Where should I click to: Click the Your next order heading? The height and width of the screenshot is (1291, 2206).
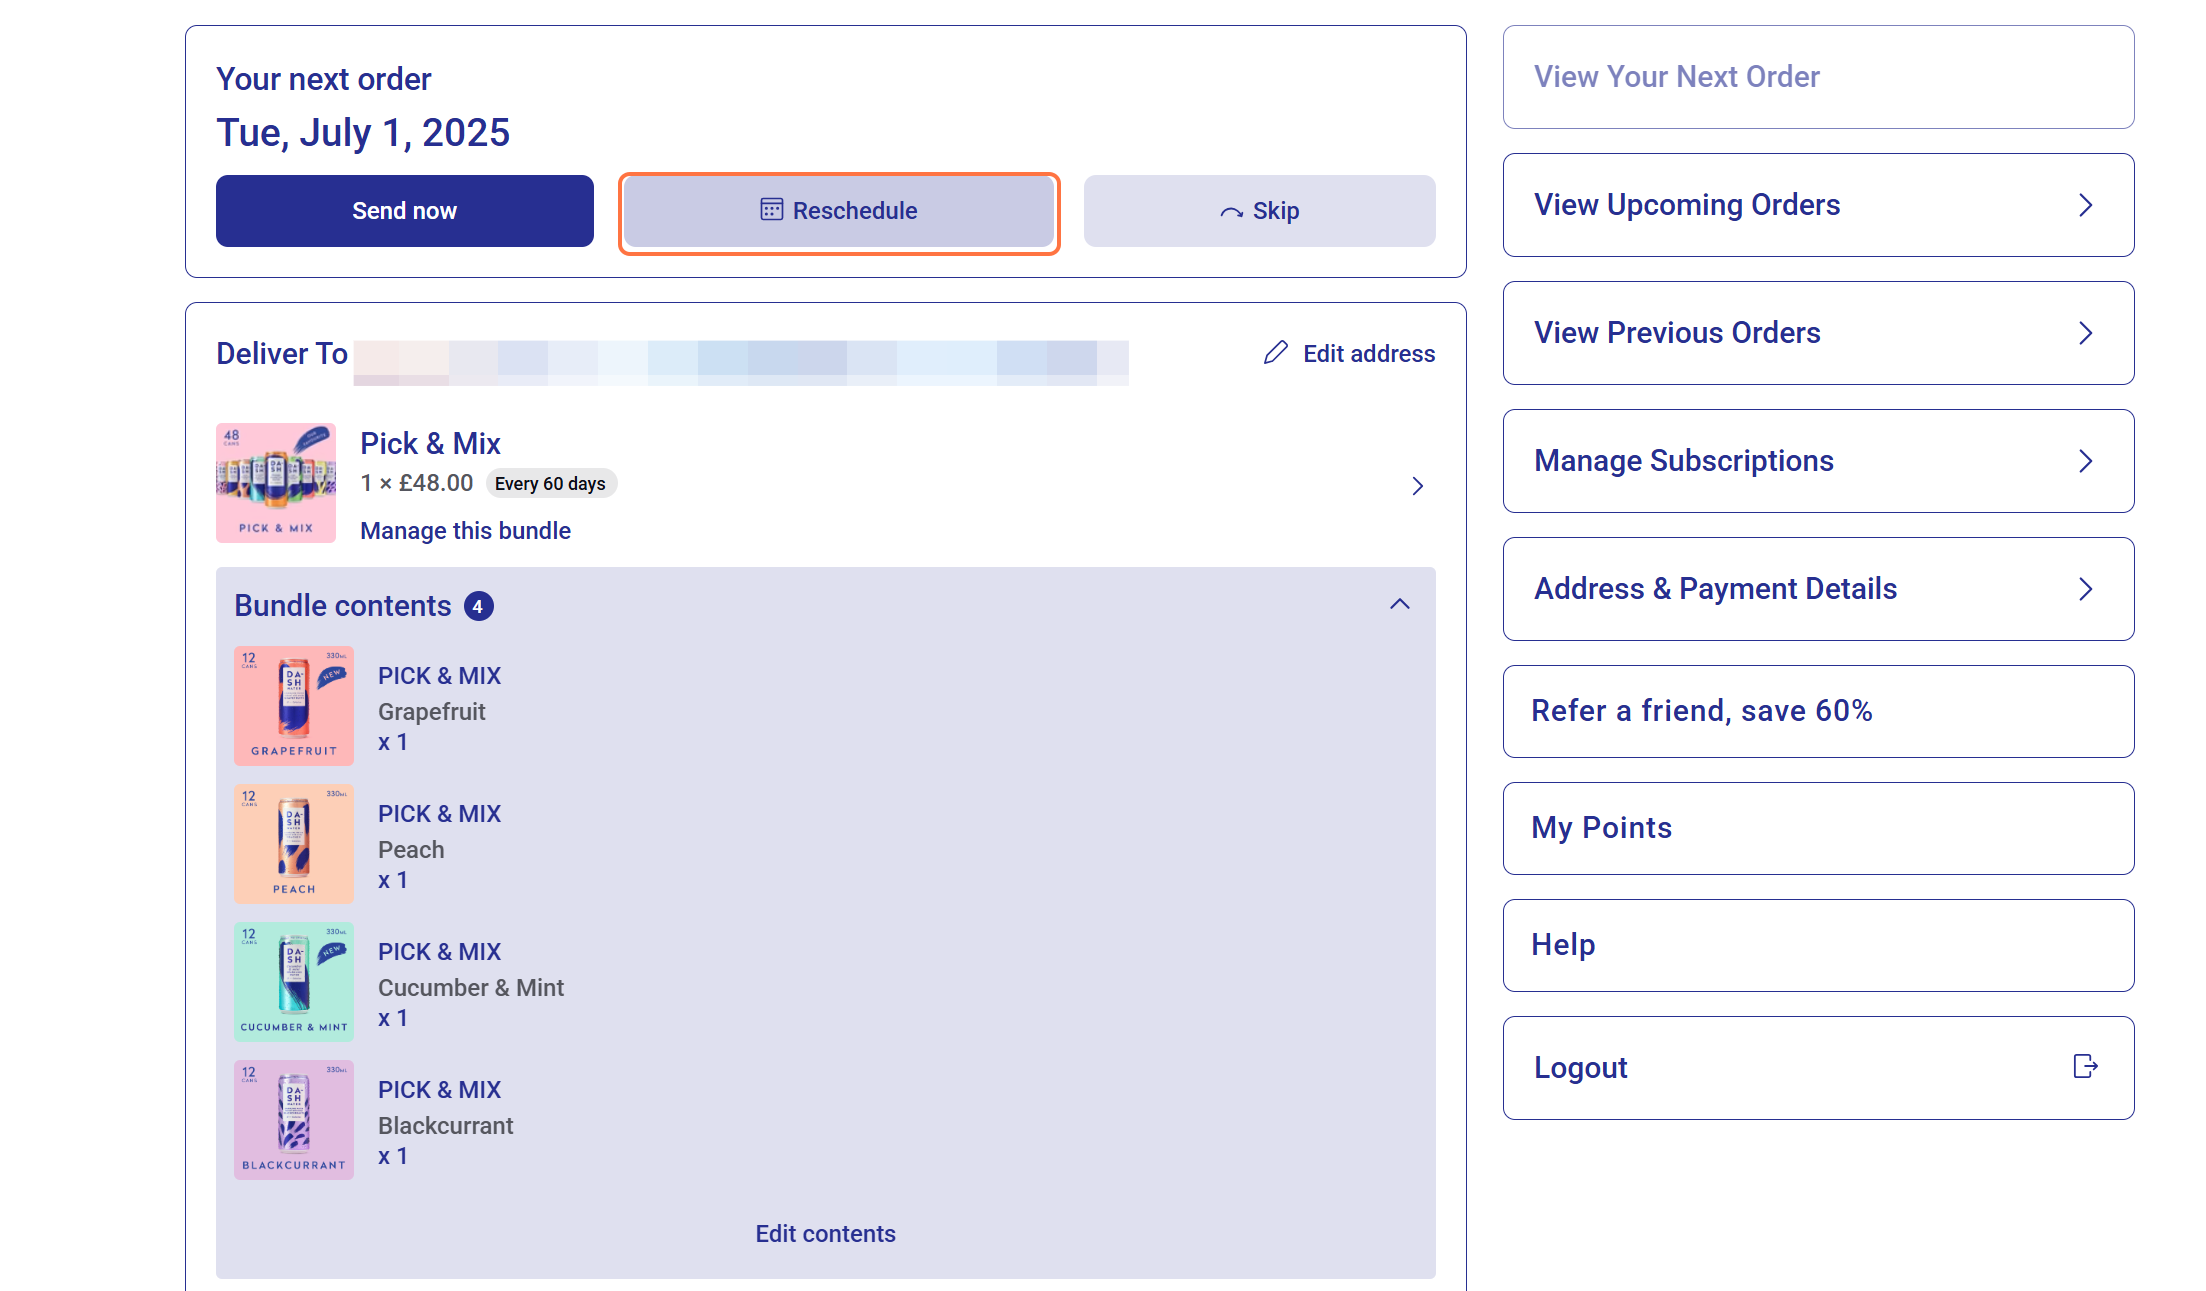pyautogui.click(x=323, y=79)
